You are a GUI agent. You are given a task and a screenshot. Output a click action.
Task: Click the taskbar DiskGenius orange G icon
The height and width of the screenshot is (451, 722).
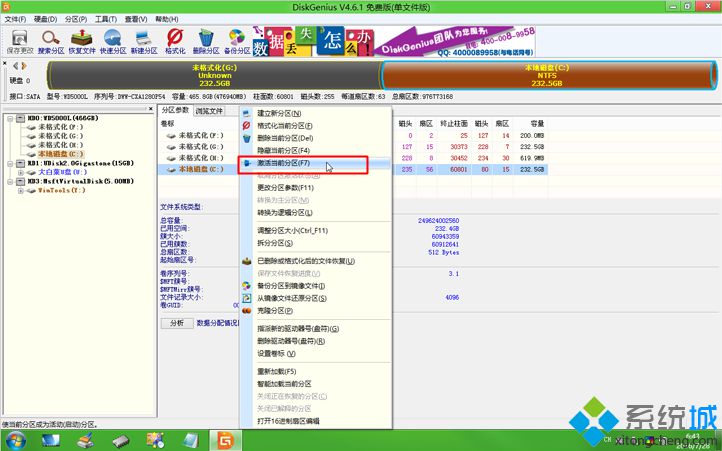tap(226, 440)
